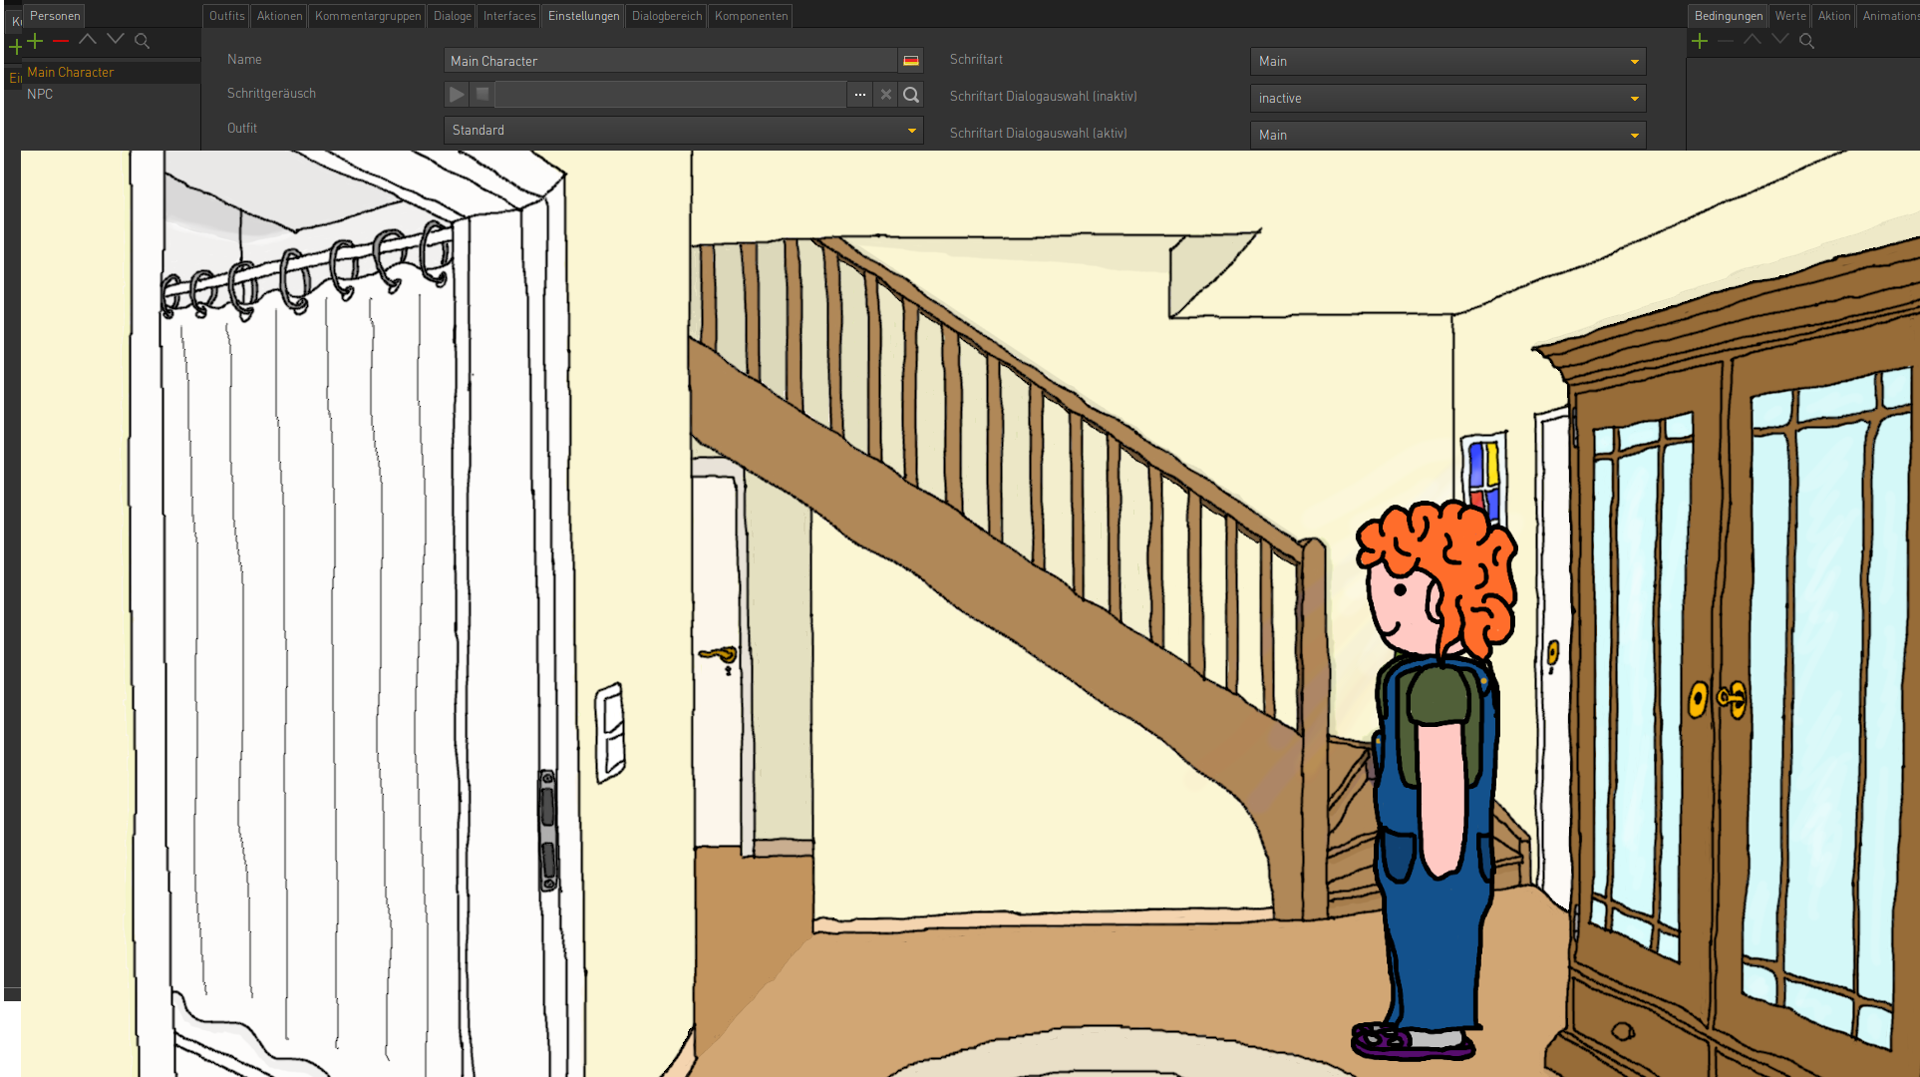Play the Schrittgeräusch sound
The height and width of the screenshot is (1077, 1920).
coord(457,95)
